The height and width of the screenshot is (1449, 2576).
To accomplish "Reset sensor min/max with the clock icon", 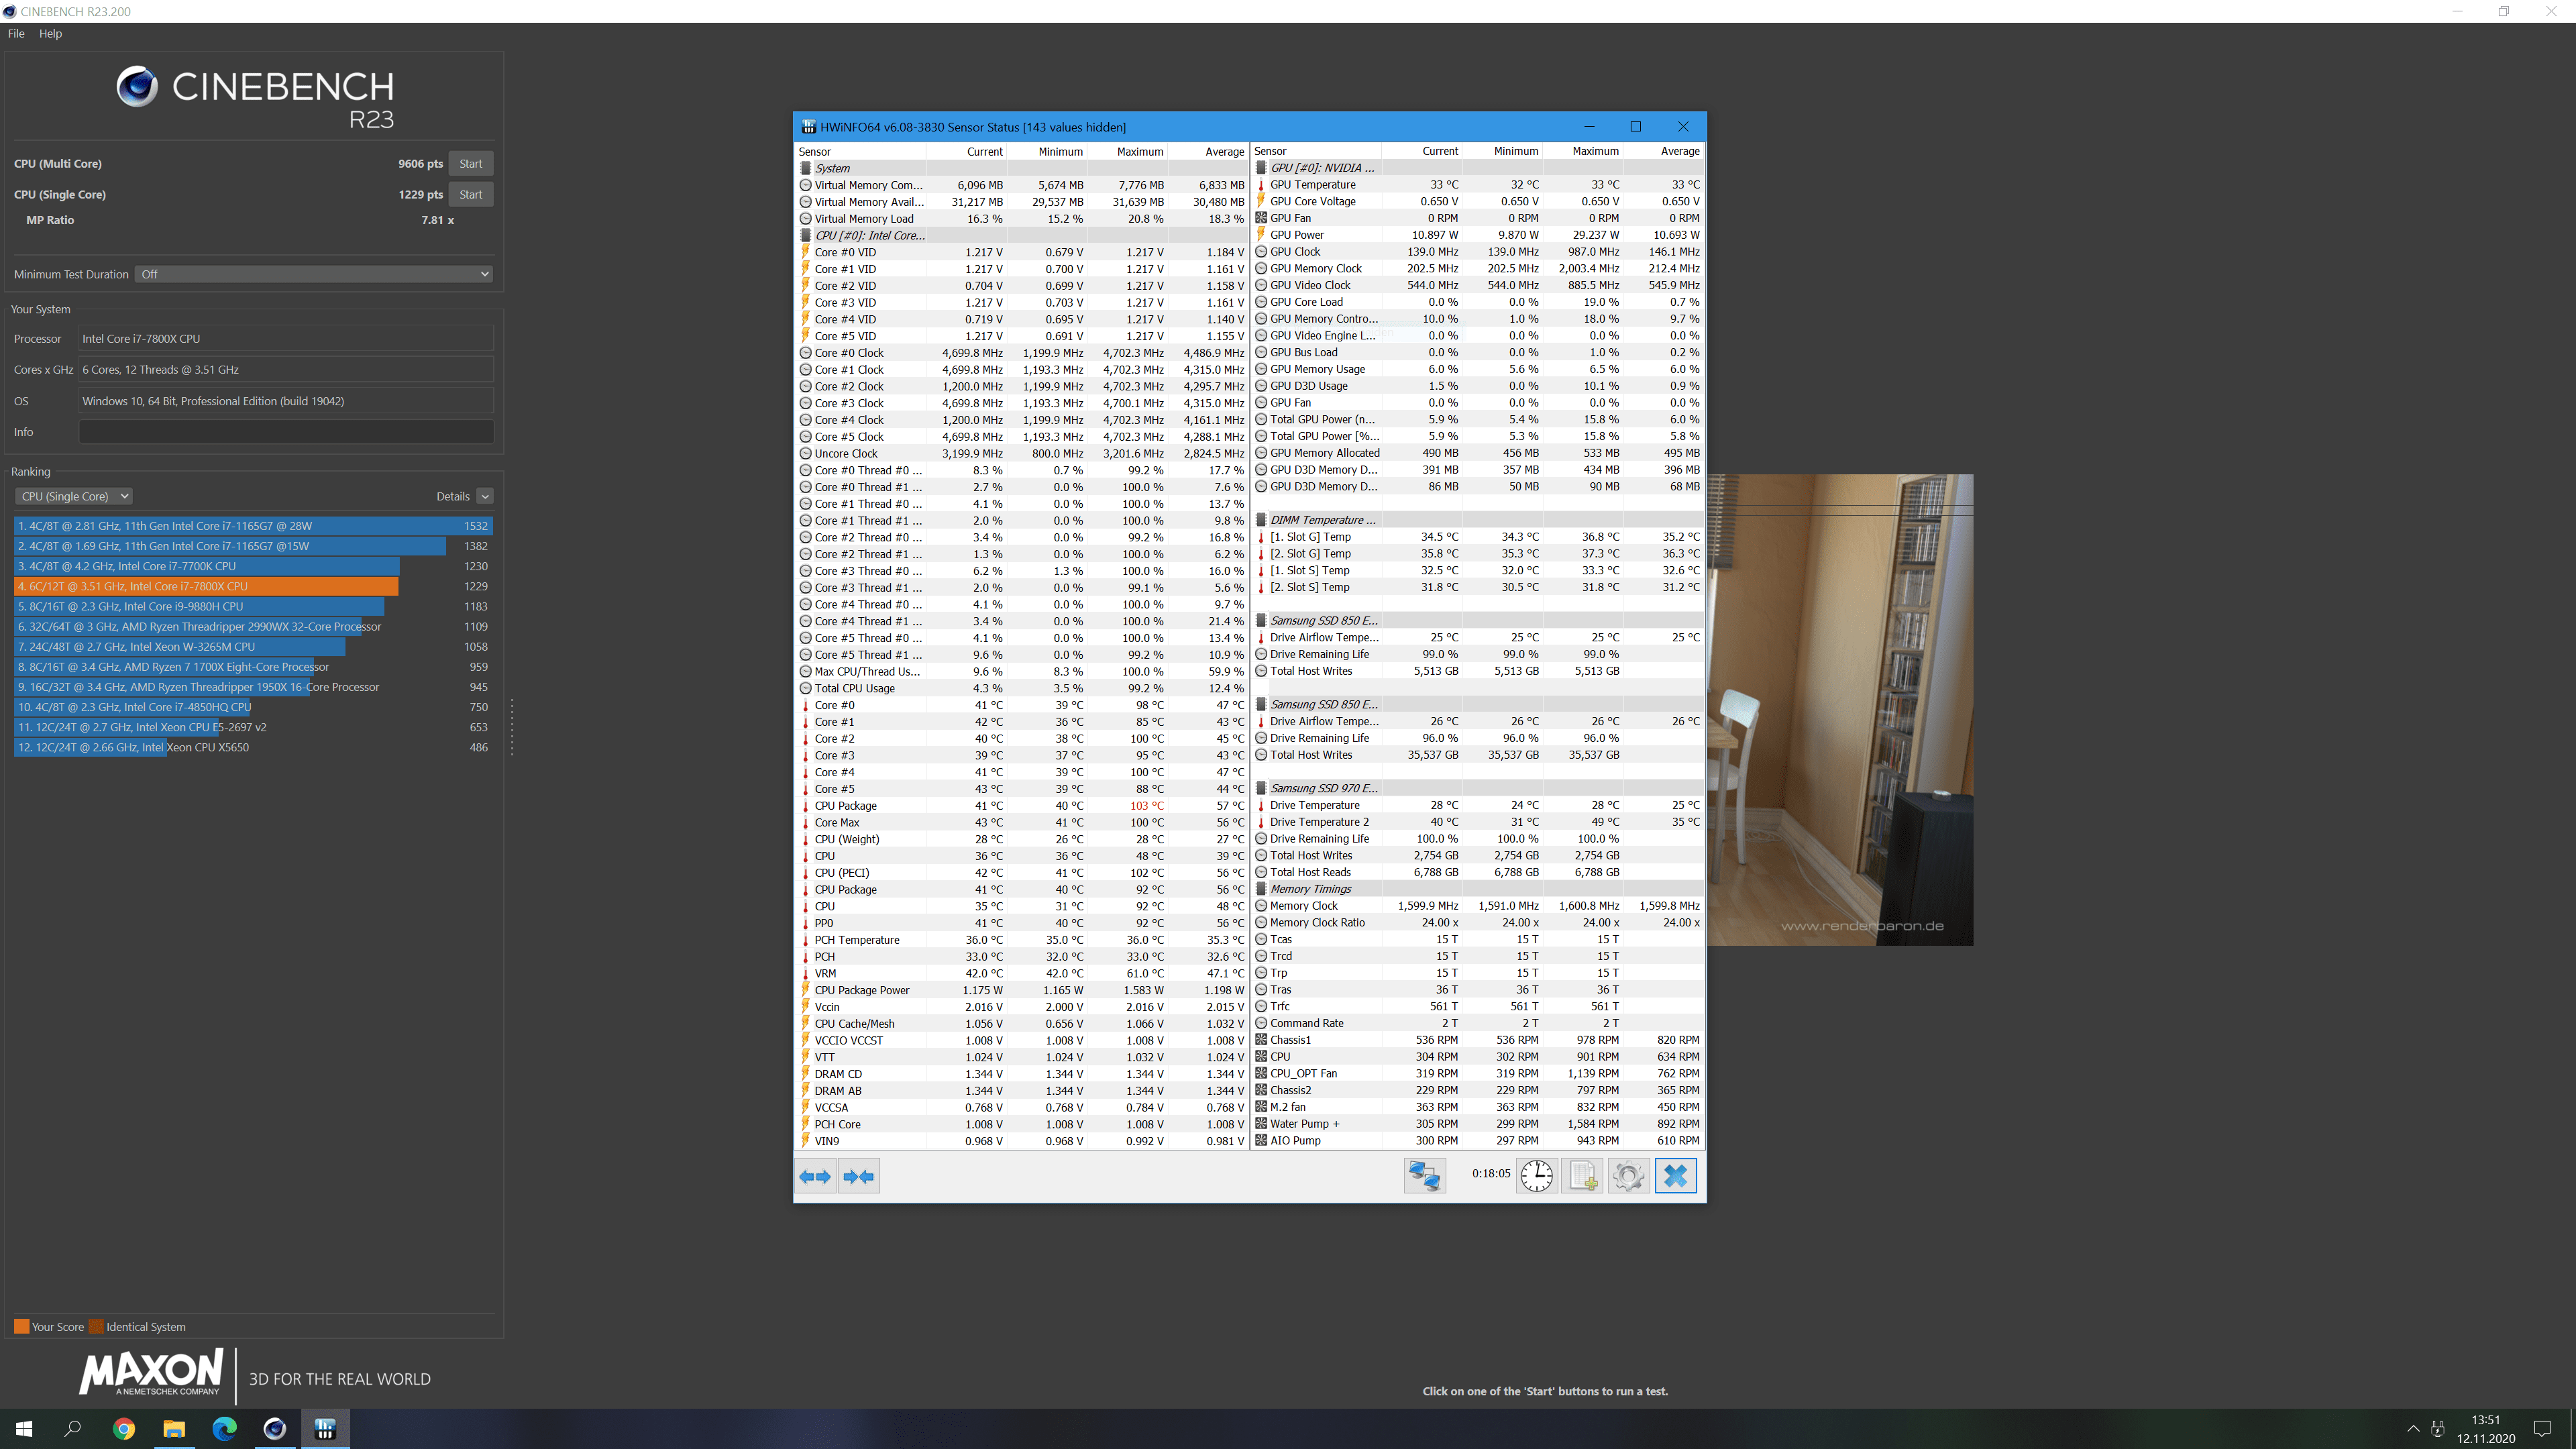I will [1536, 1175].
